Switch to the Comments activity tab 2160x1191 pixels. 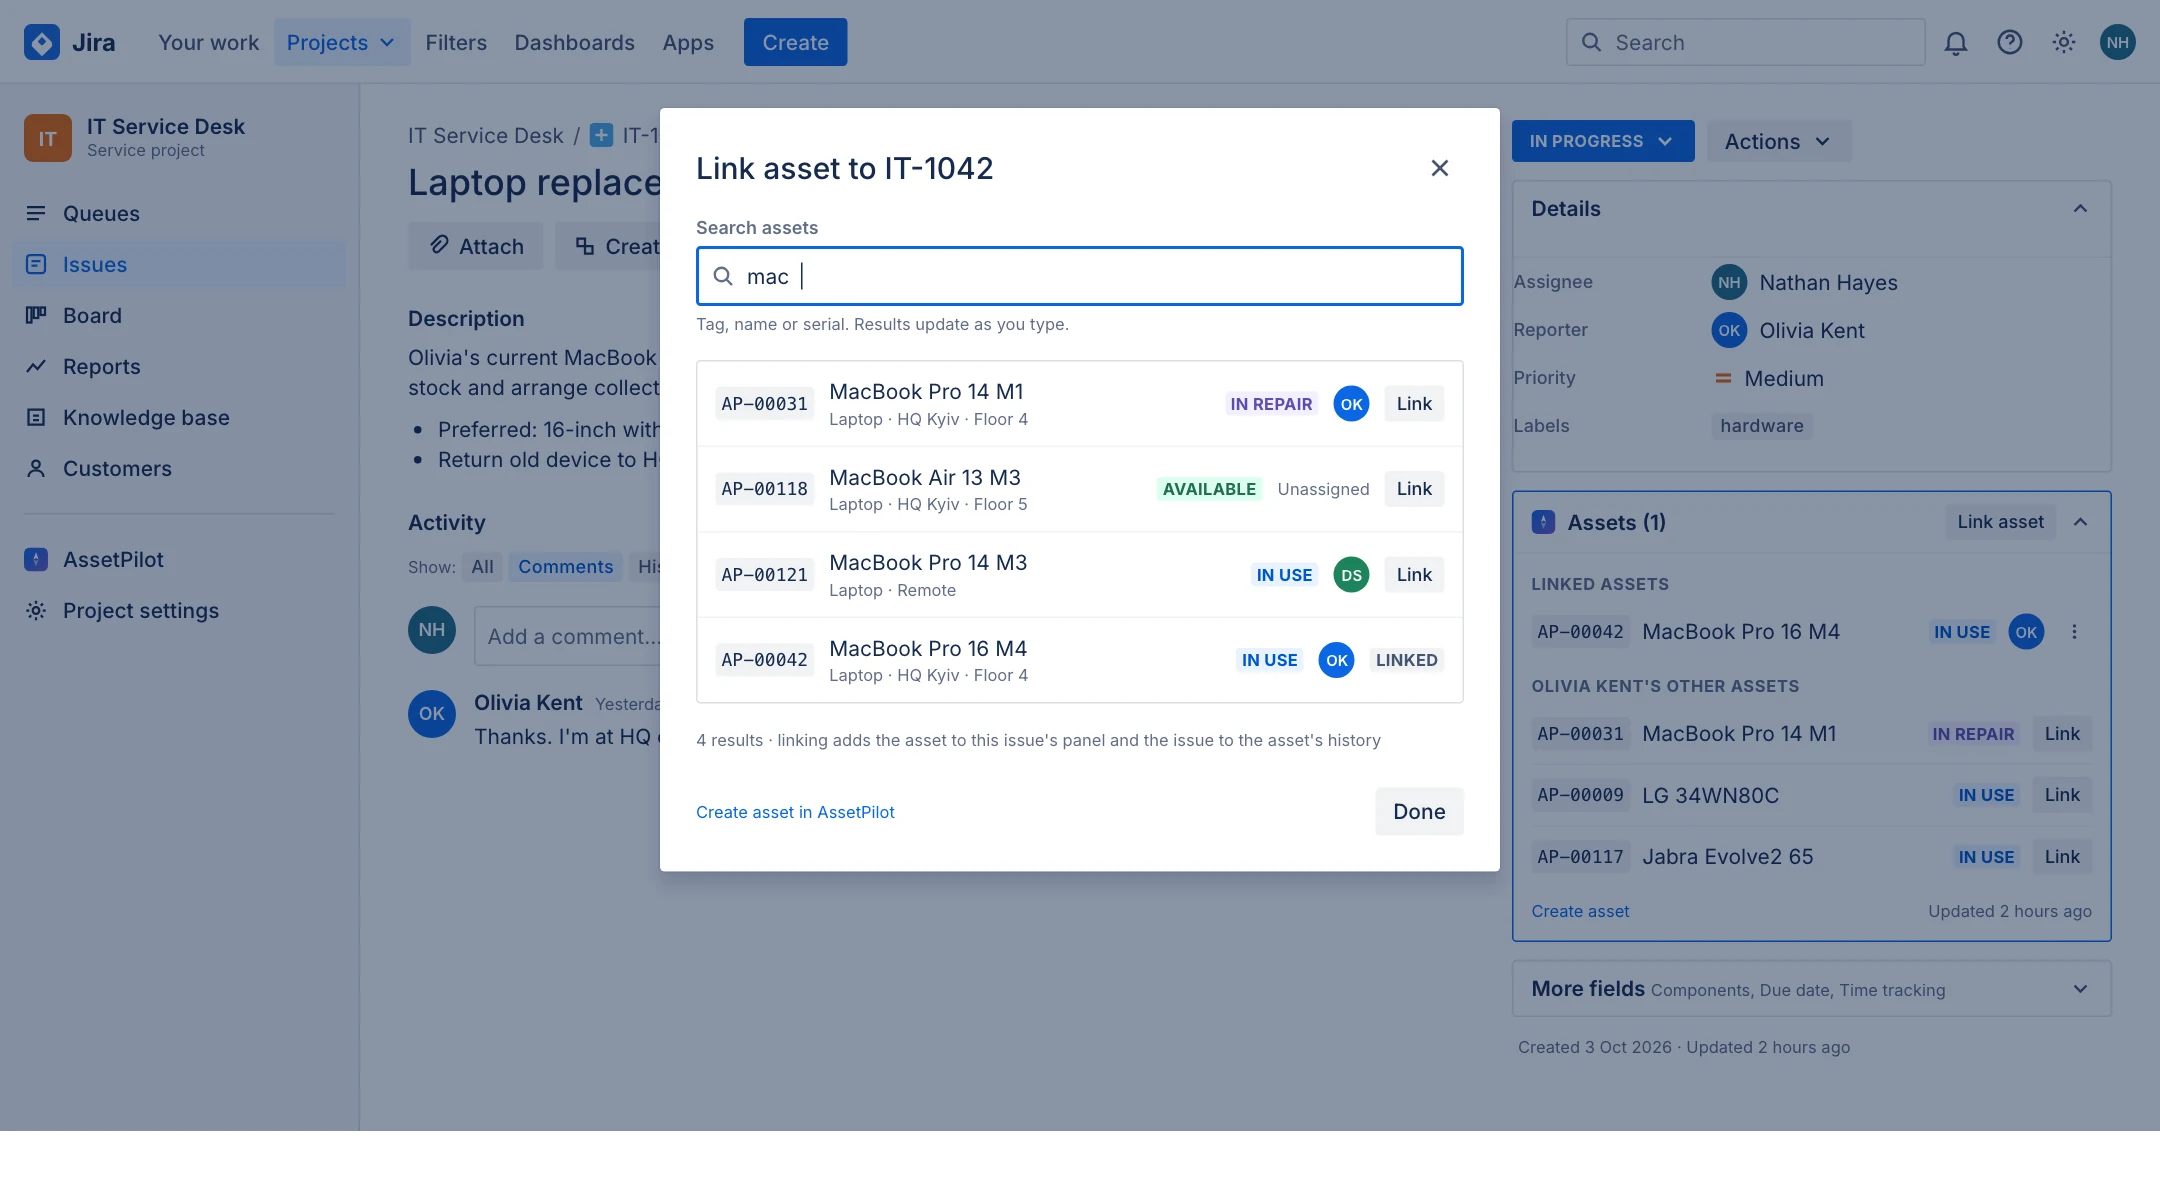[x=565, y=567]
